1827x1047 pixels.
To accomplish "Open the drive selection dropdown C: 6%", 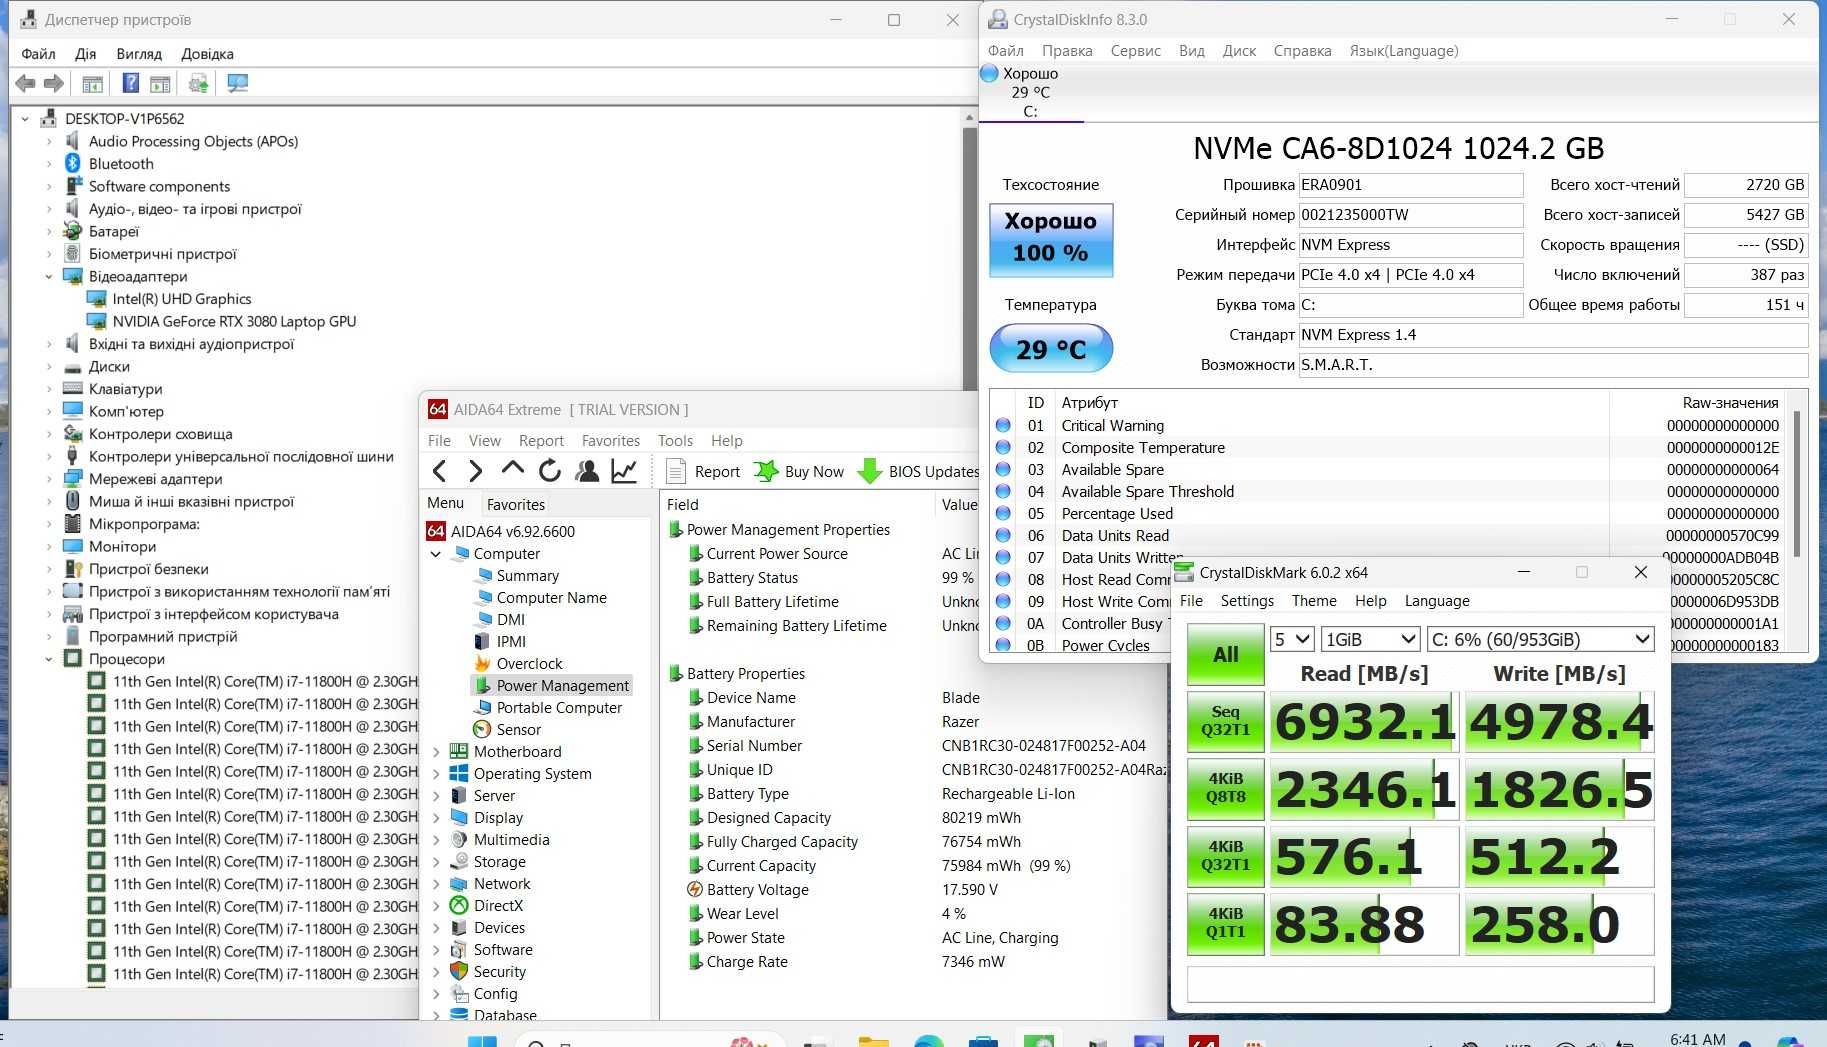I will click(1541, 639).
